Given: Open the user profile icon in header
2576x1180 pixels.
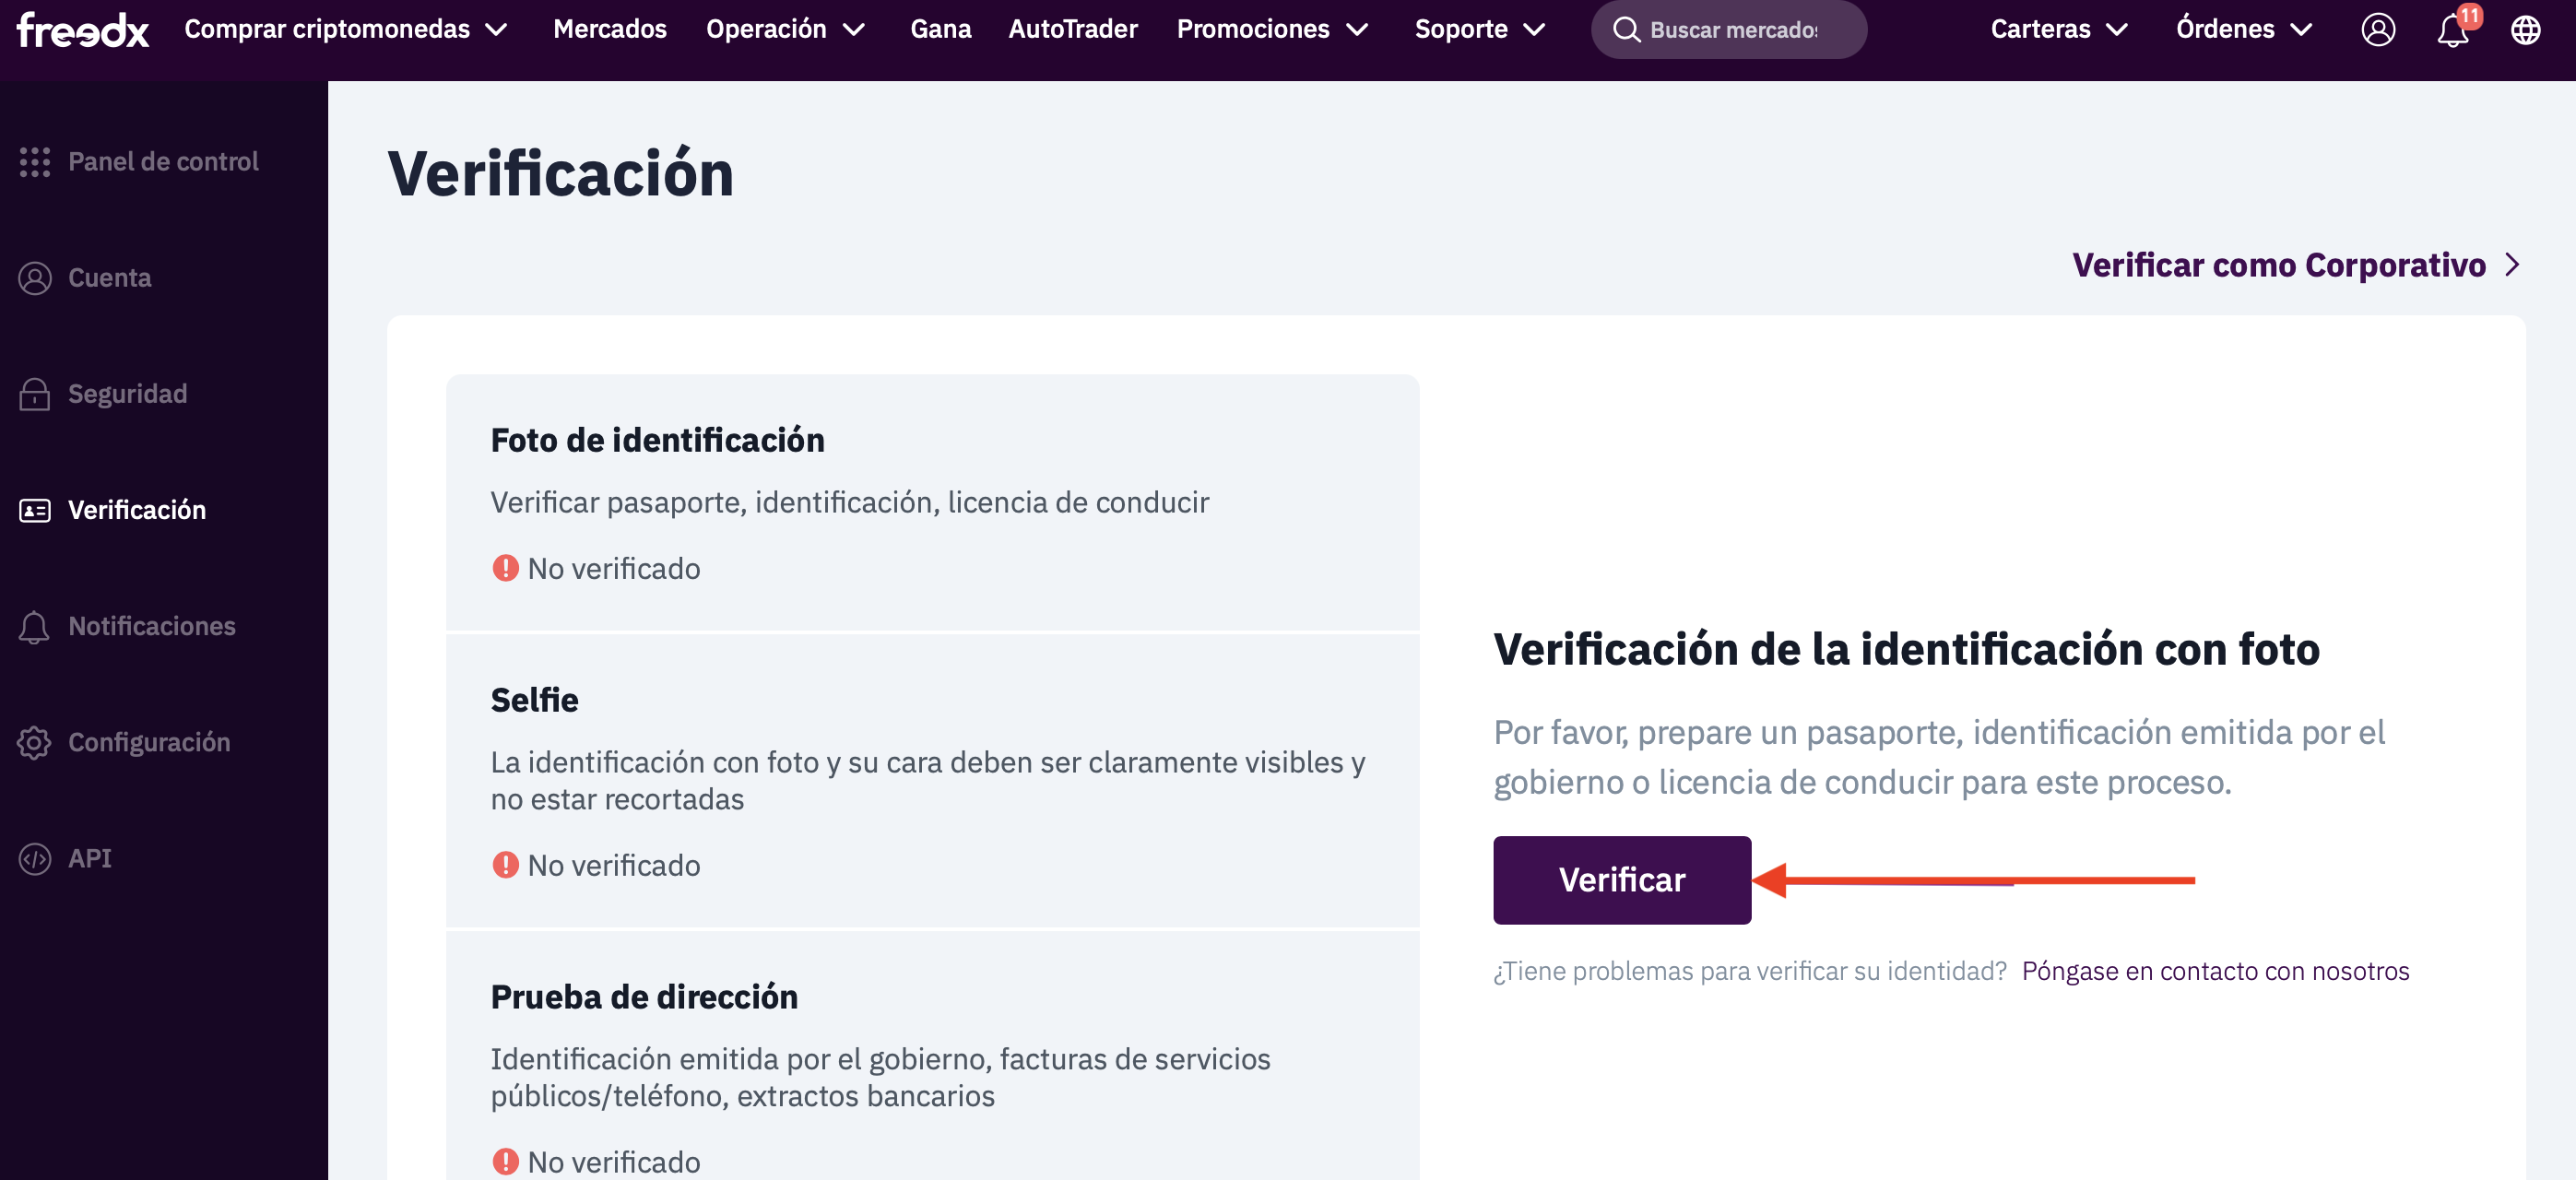Looking at the screenshot, I should pyautogui.click(x=2377, y=30).
